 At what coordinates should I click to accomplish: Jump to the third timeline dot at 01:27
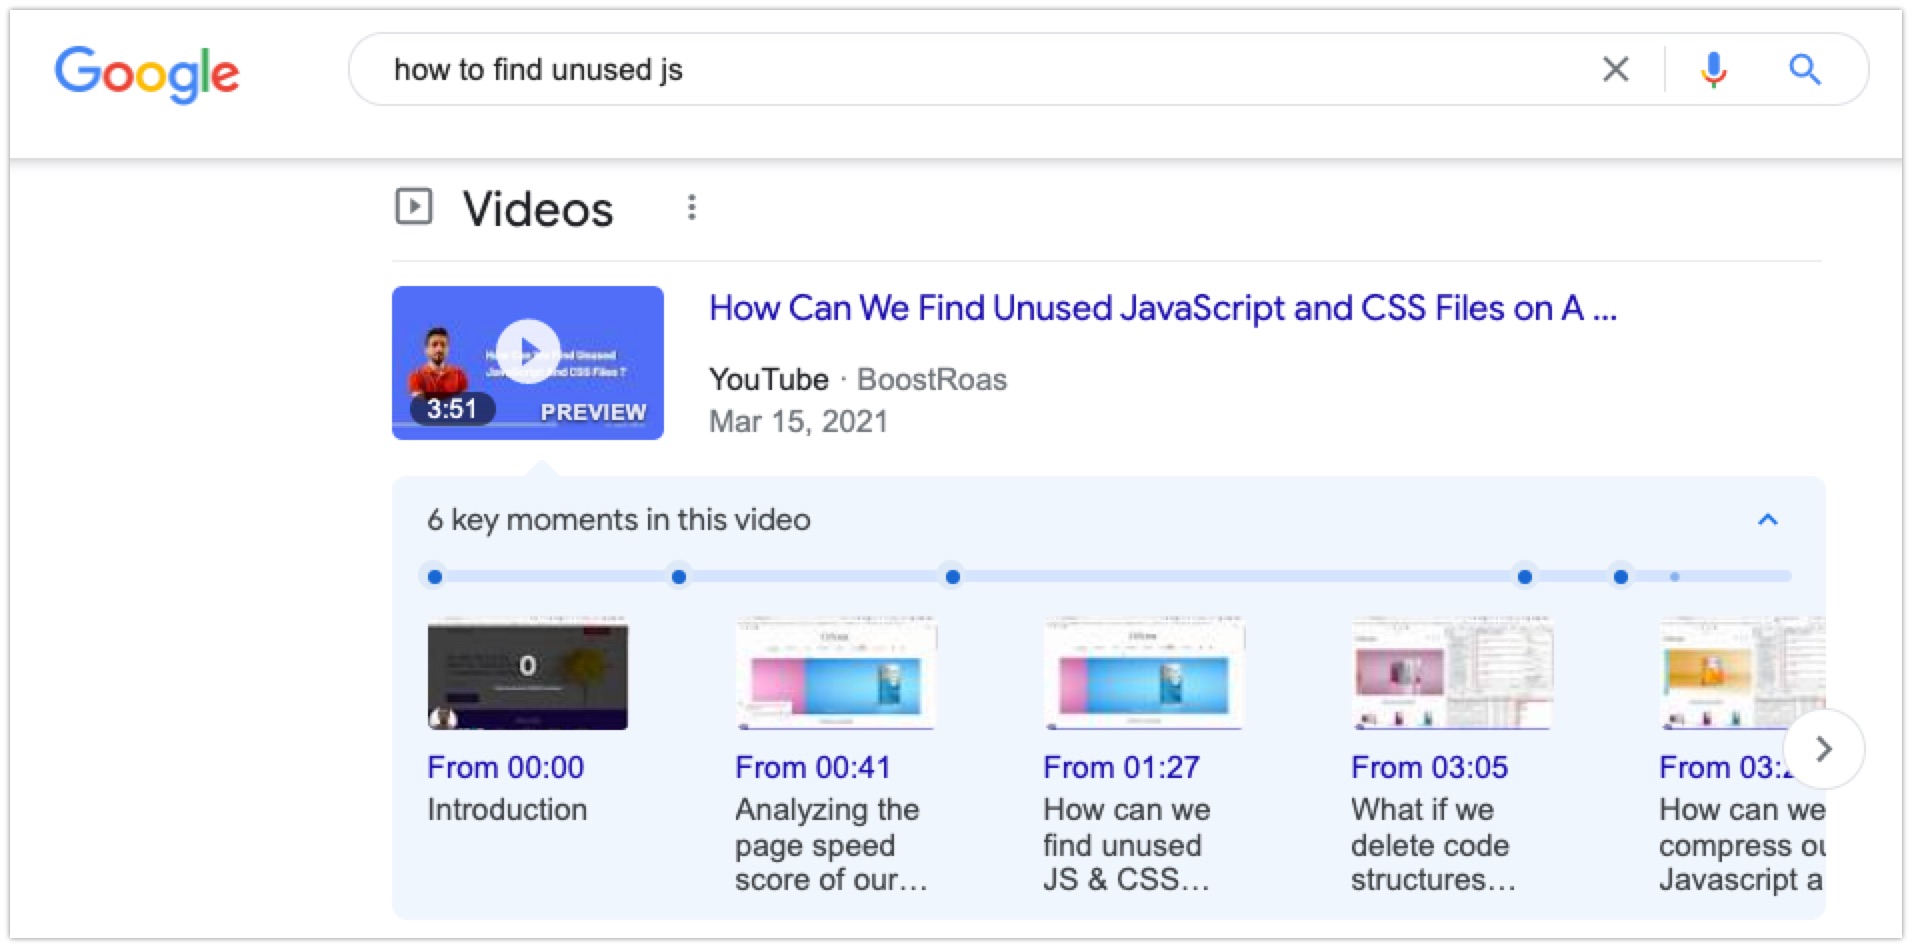click(952, 577)
